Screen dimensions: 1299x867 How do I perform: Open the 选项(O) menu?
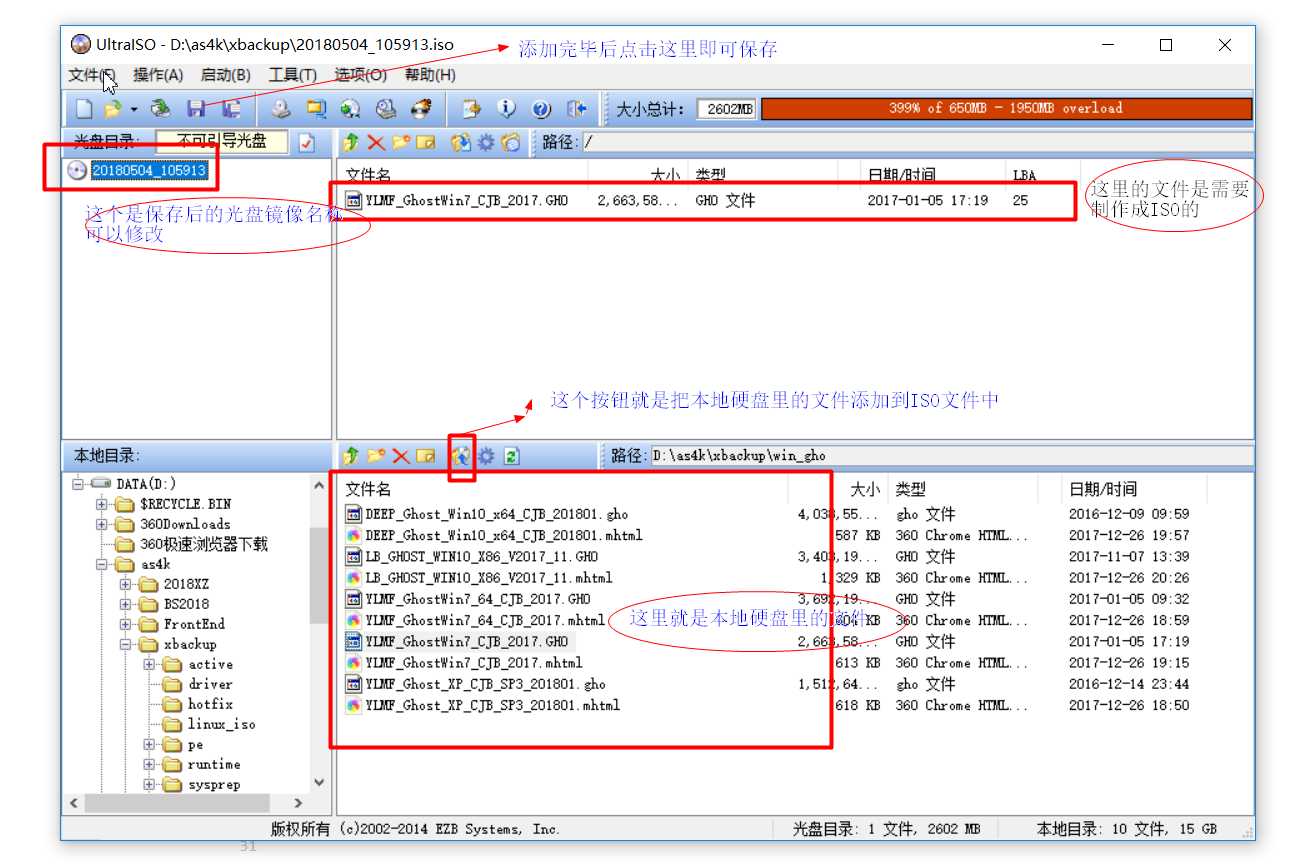360,75
